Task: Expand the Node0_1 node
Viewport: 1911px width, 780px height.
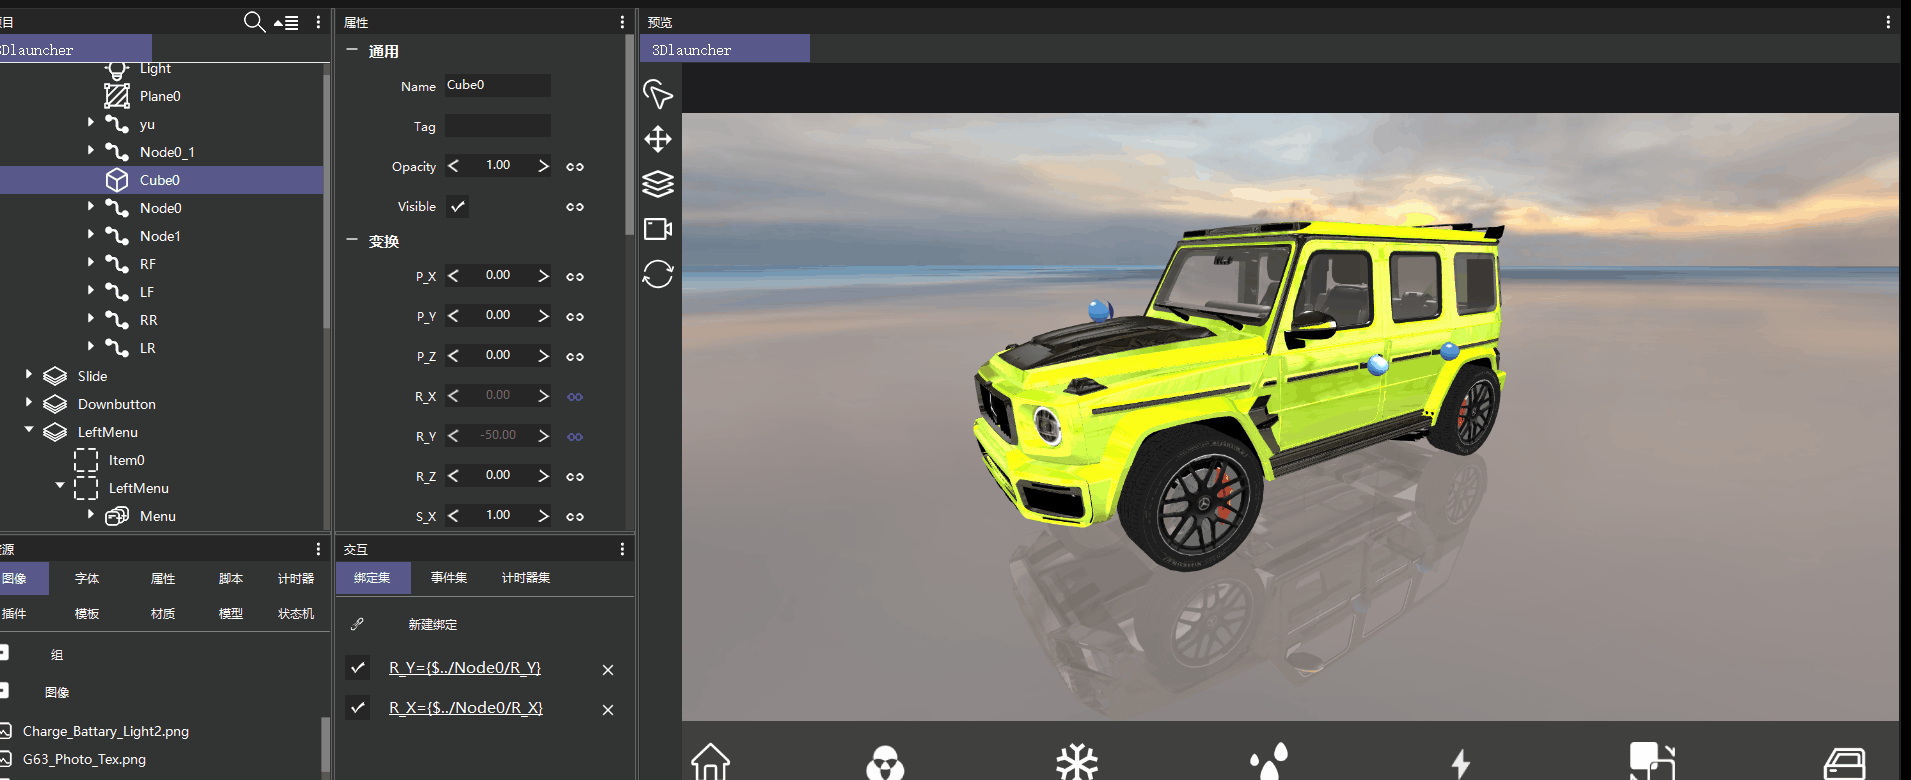Action: pos(90,150)
